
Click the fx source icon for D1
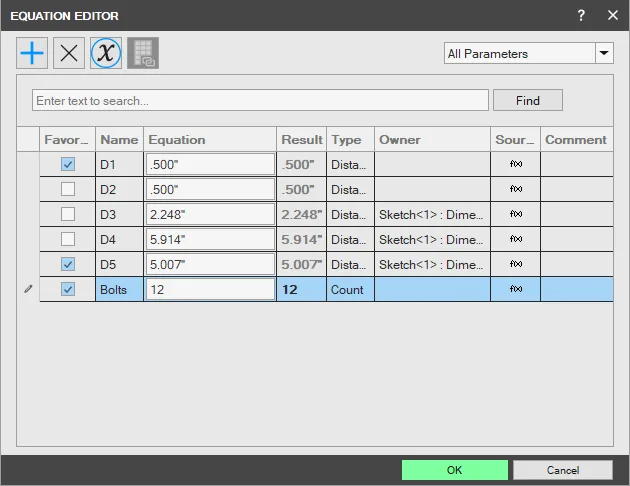point(516,164)
